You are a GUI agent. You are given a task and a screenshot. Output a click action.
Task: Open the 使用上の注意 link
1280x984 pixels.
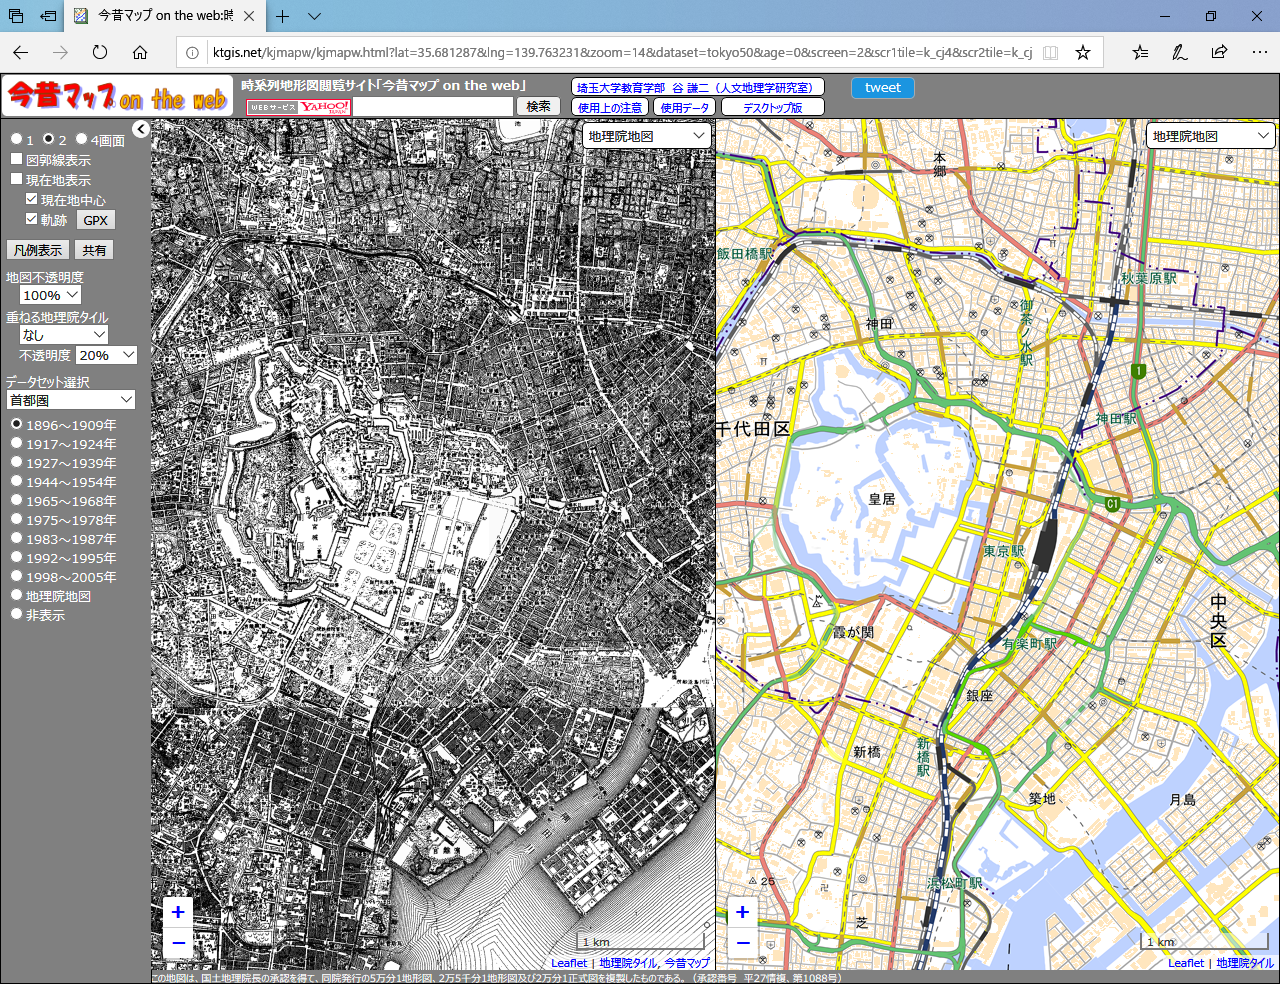click(x=609, y=106)
